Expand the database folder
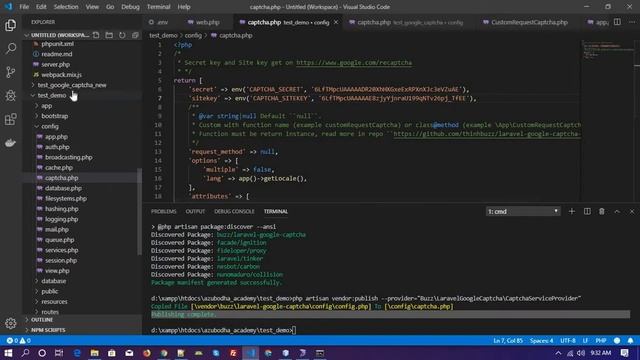 click(53, 281)
